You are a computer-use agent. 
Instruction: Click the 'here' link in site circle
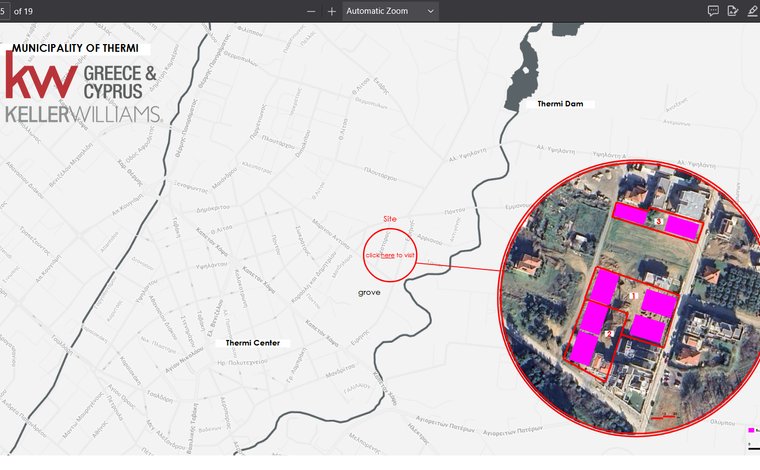tap(387, 255)
